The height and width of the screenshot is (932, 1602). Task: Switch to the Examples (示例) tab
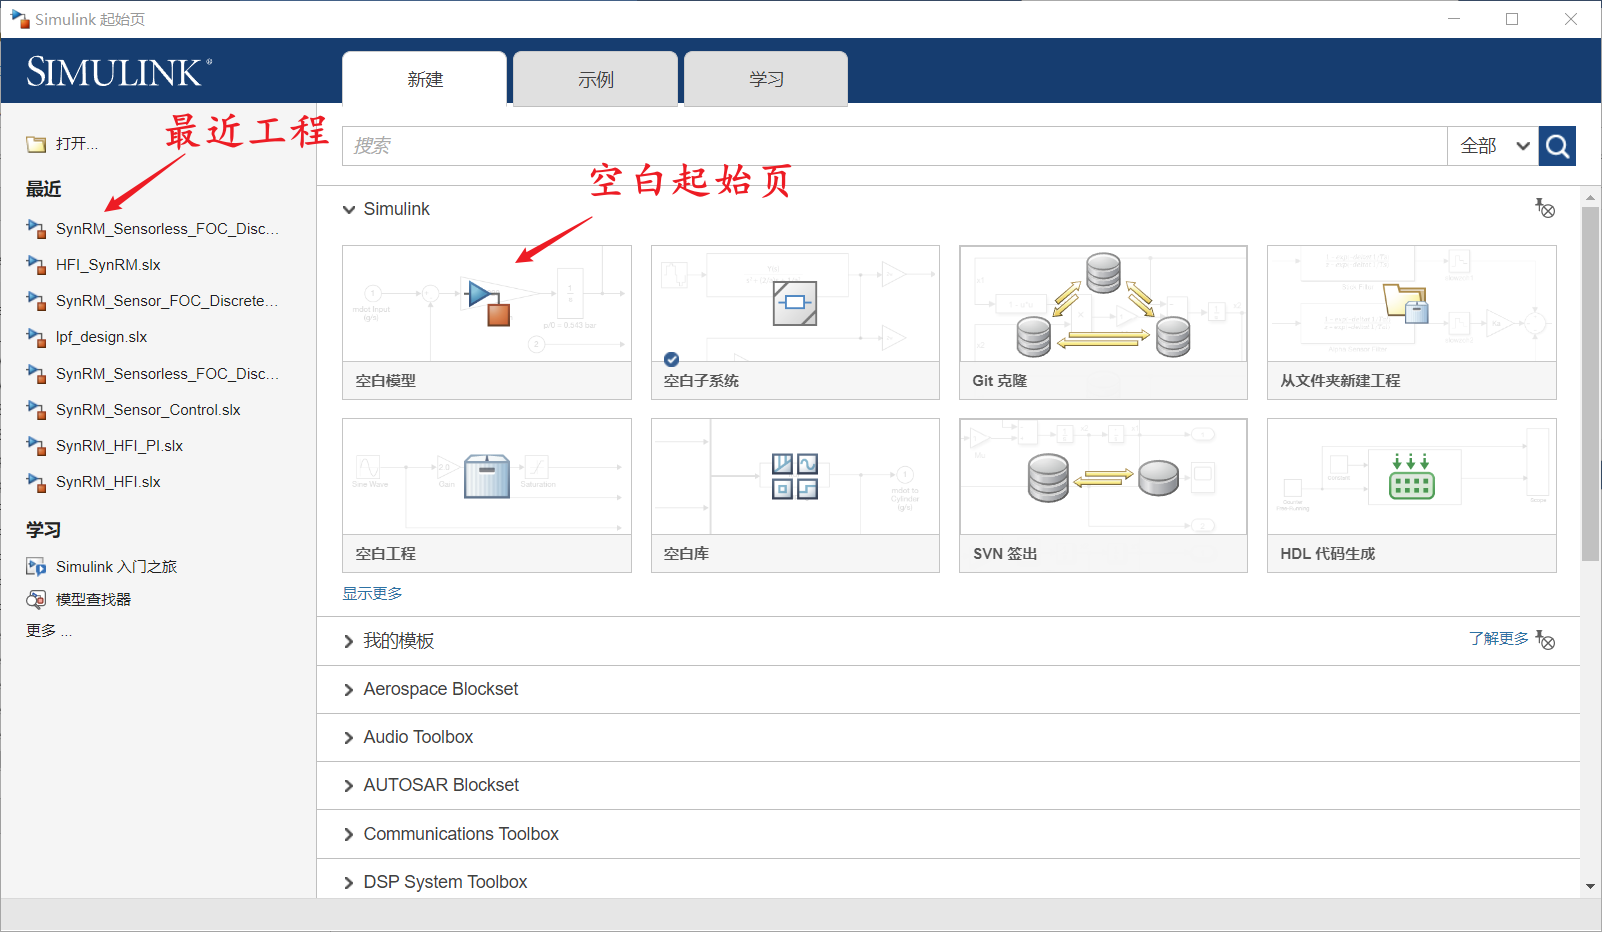pyautogui.click(x=596, y=79)
